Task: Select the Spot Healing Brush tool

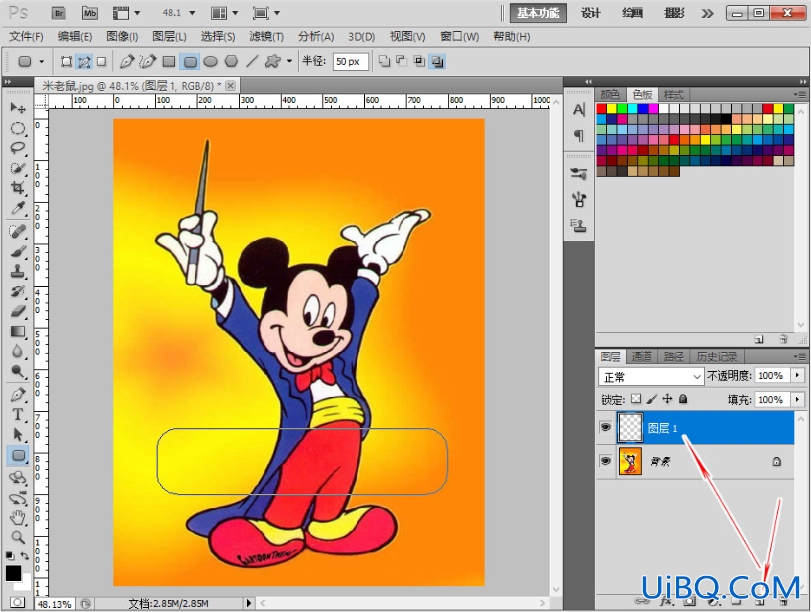Action: click(18, 231)
